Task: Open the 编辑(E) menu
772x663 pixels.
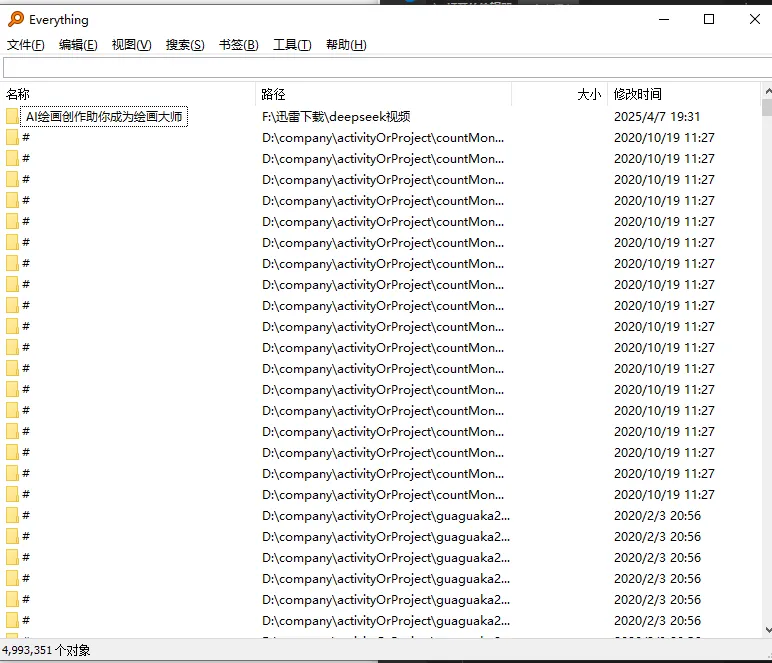Action: pos(78,45)
